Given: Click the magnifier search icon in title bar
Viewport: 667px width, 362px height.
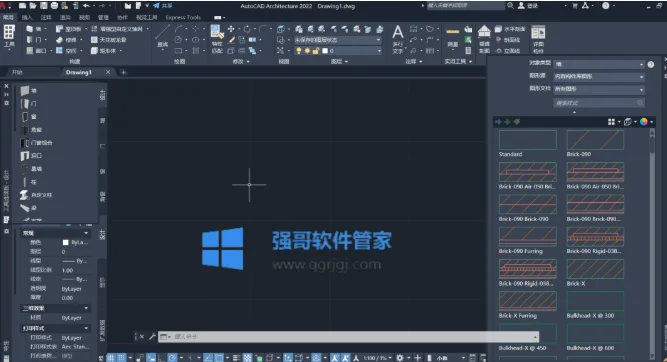Looking at the screenshot, I should [510, 6].
